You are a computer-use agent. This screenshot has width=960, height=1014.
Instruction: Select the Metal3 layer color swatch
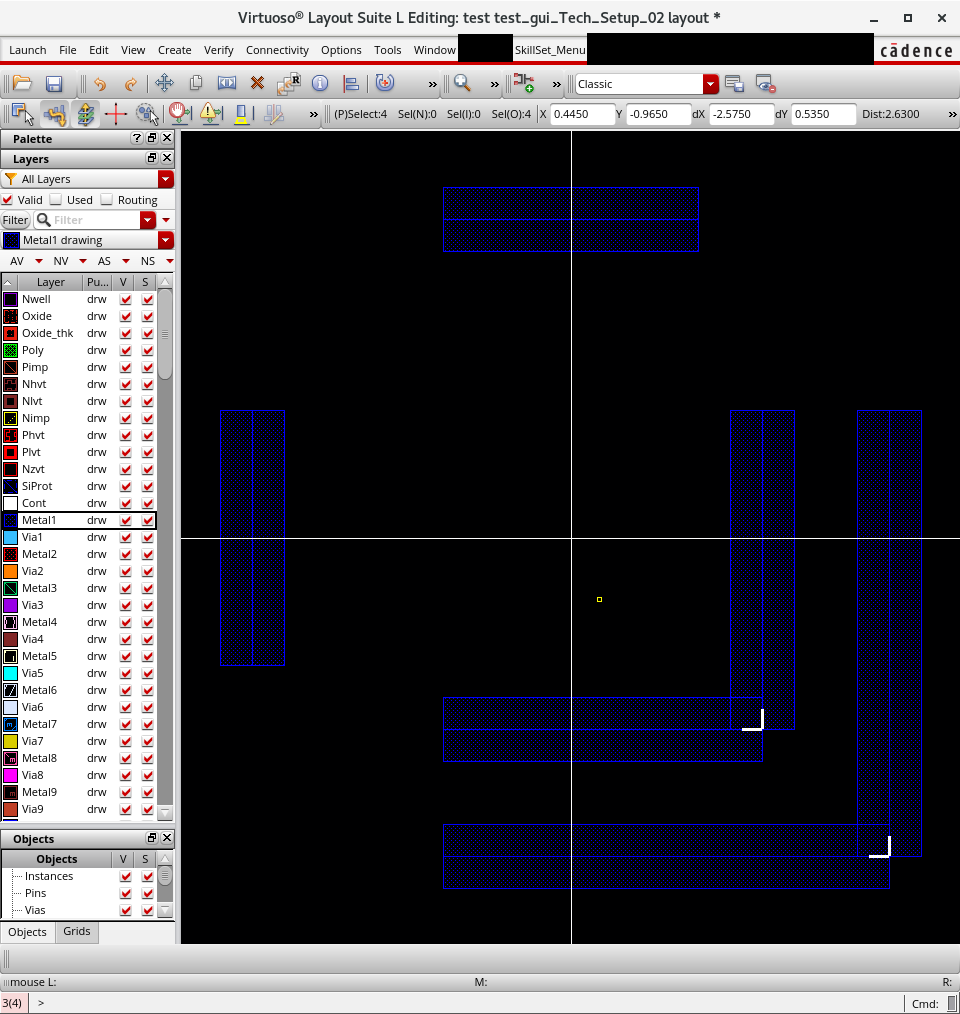(x=11, y=588)
